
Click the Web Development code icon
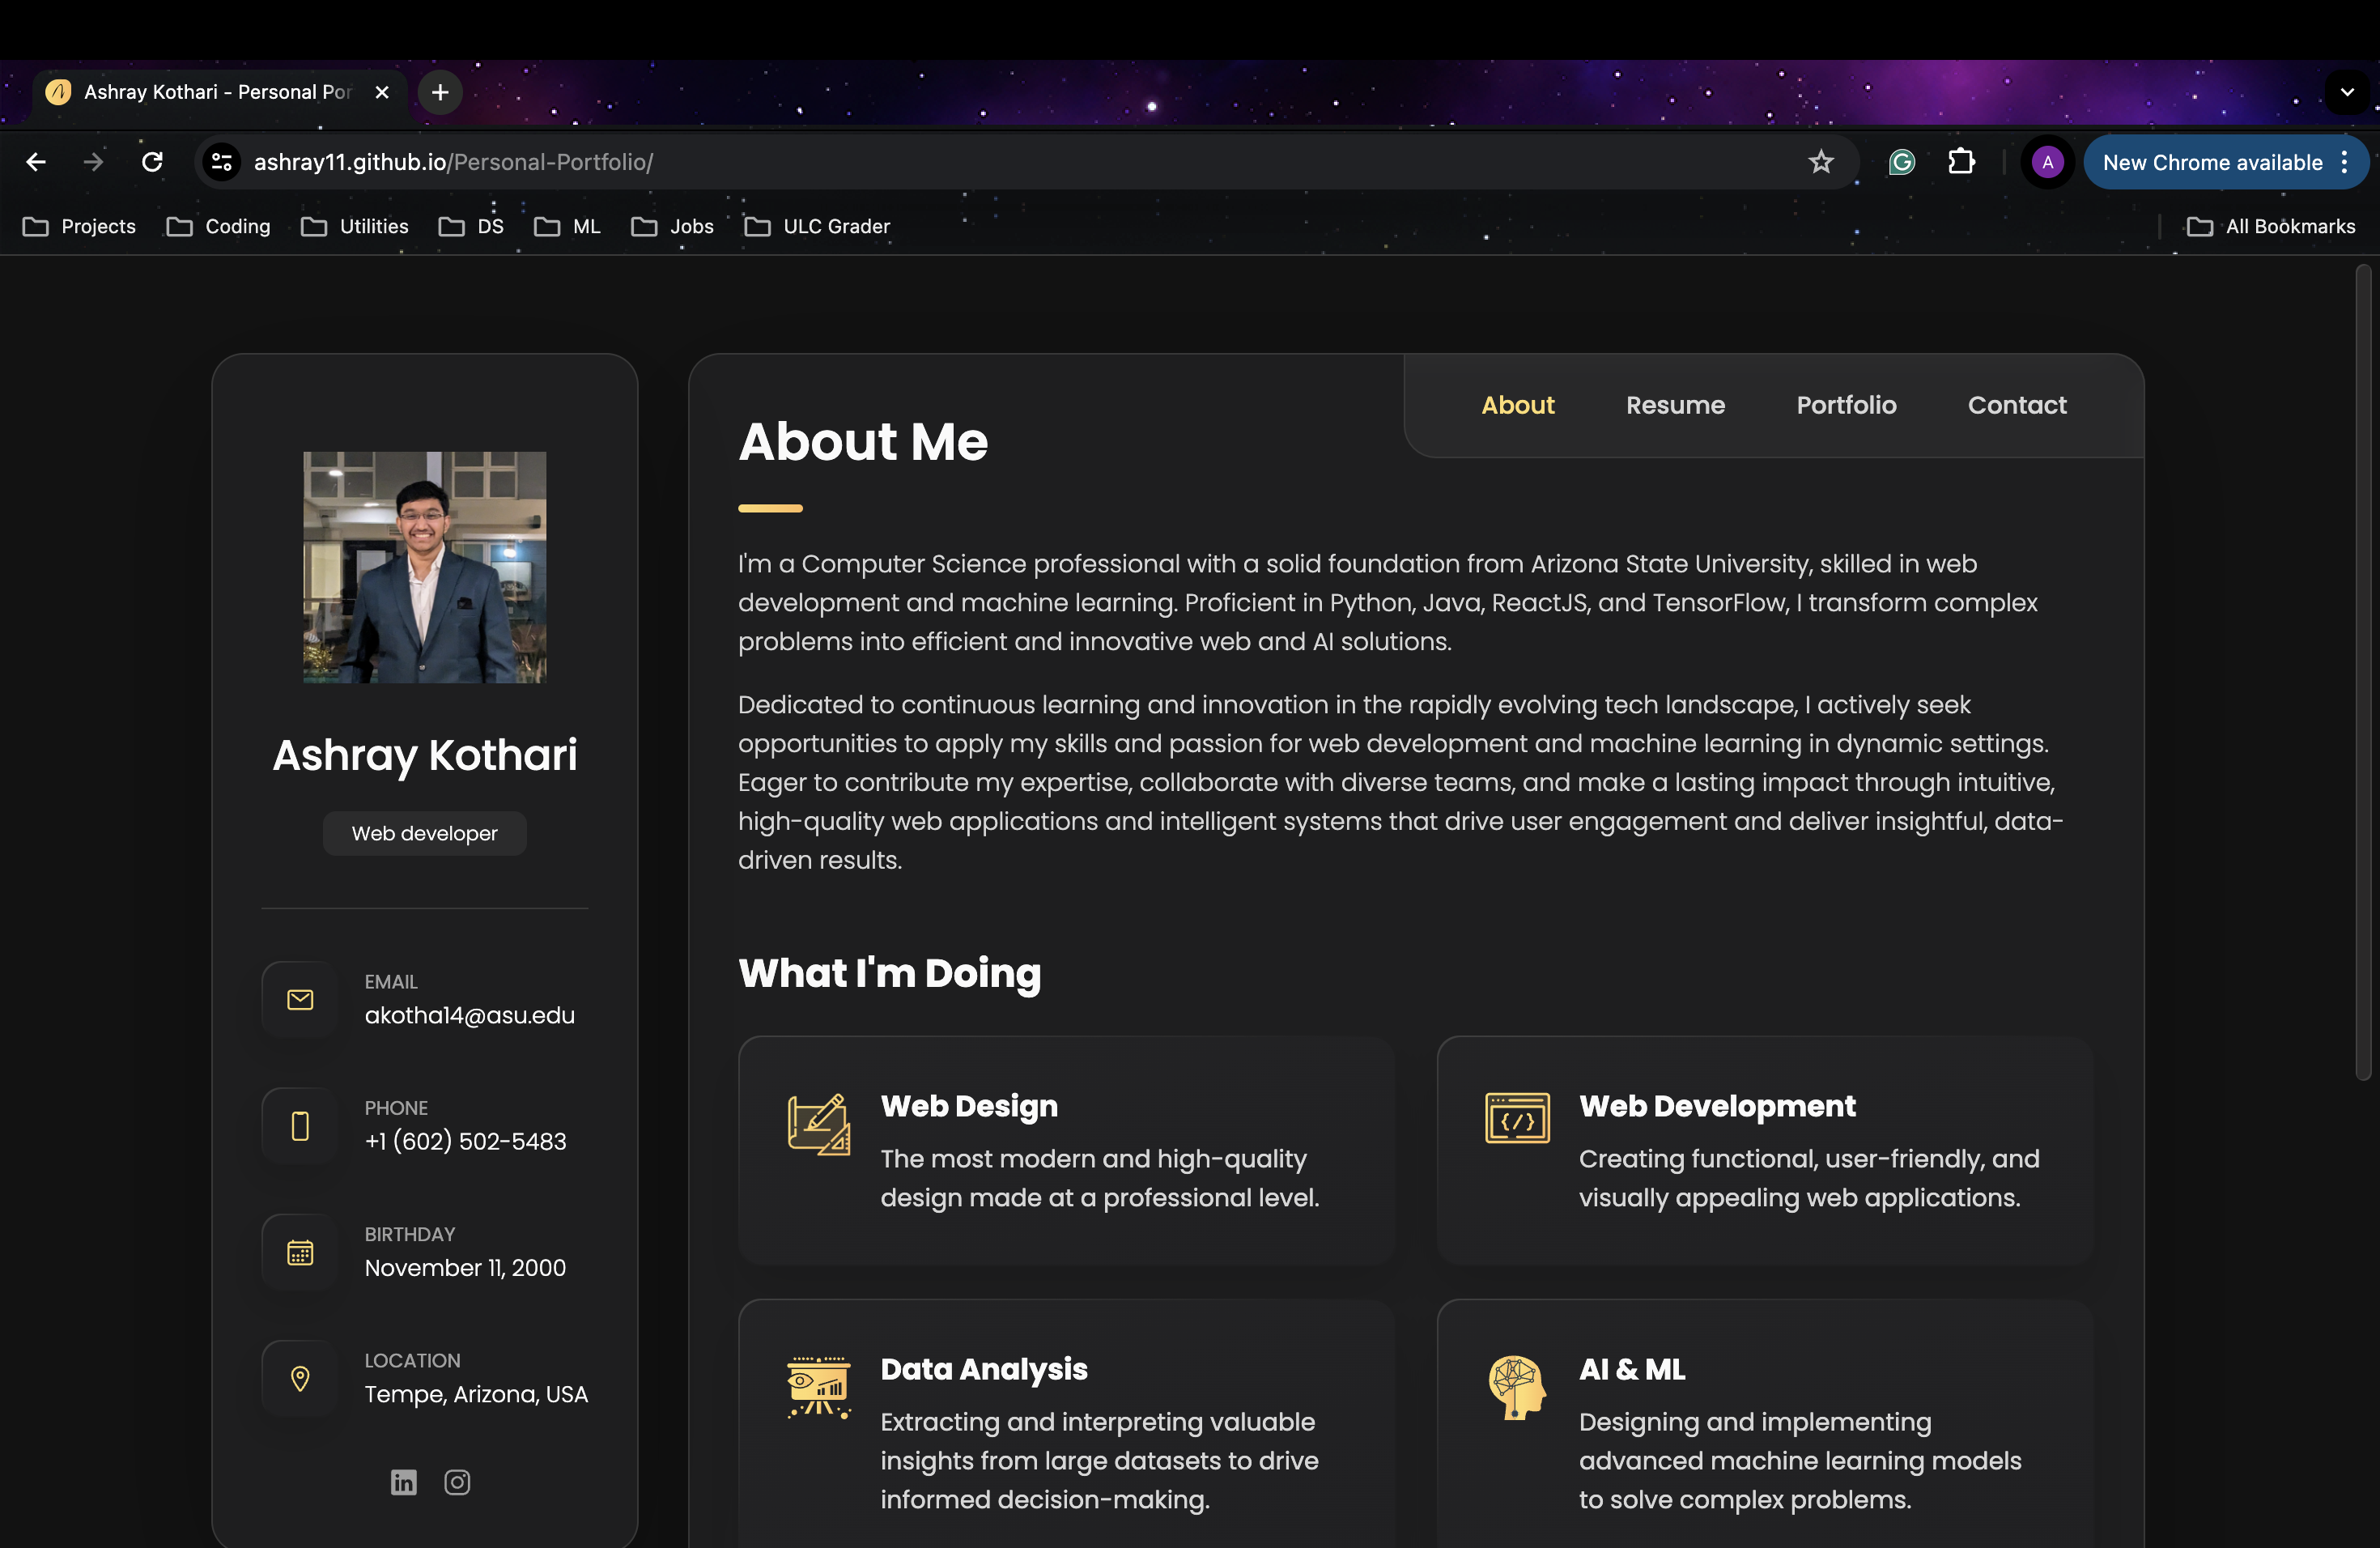click(1517, 1118)
